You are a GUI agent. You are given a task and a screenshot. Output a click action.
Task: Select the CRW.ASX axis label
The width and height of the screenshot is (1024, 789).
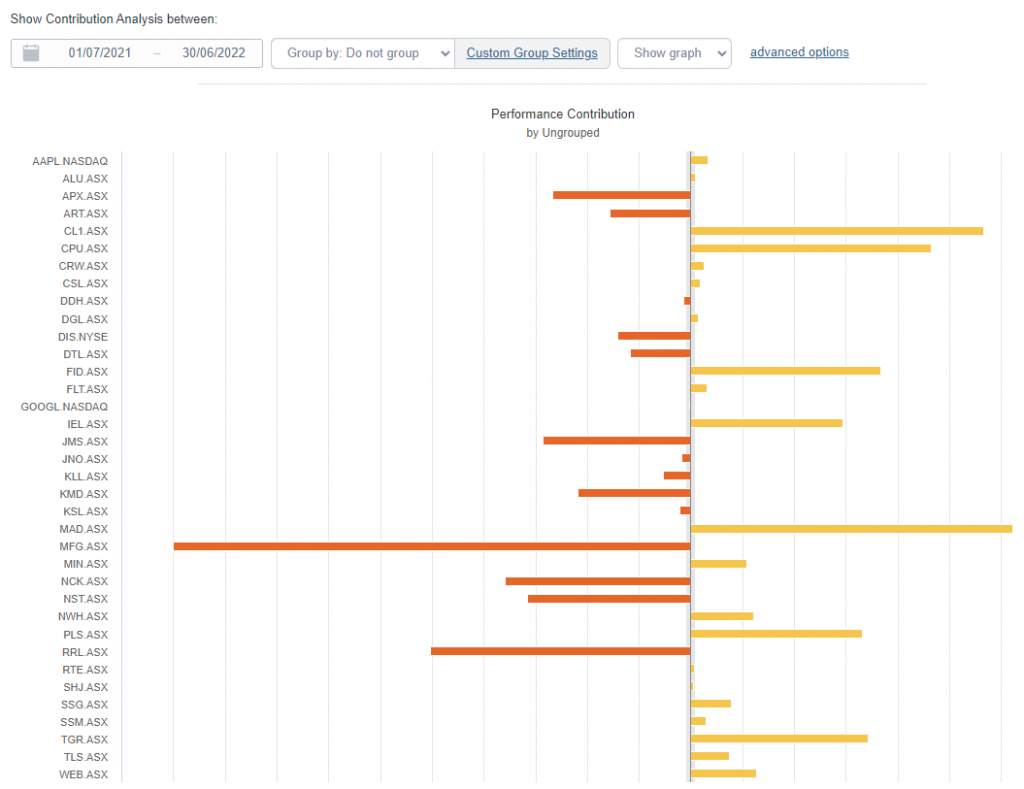click(83, 266)
